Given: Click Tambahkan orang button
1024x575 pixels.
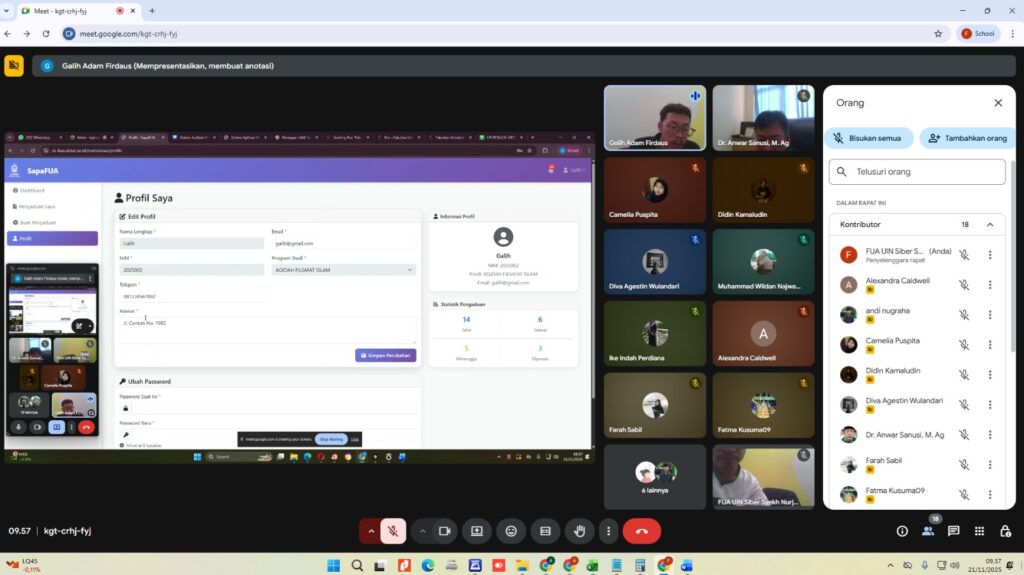Looking at the screenshot, I should [966, 138].
